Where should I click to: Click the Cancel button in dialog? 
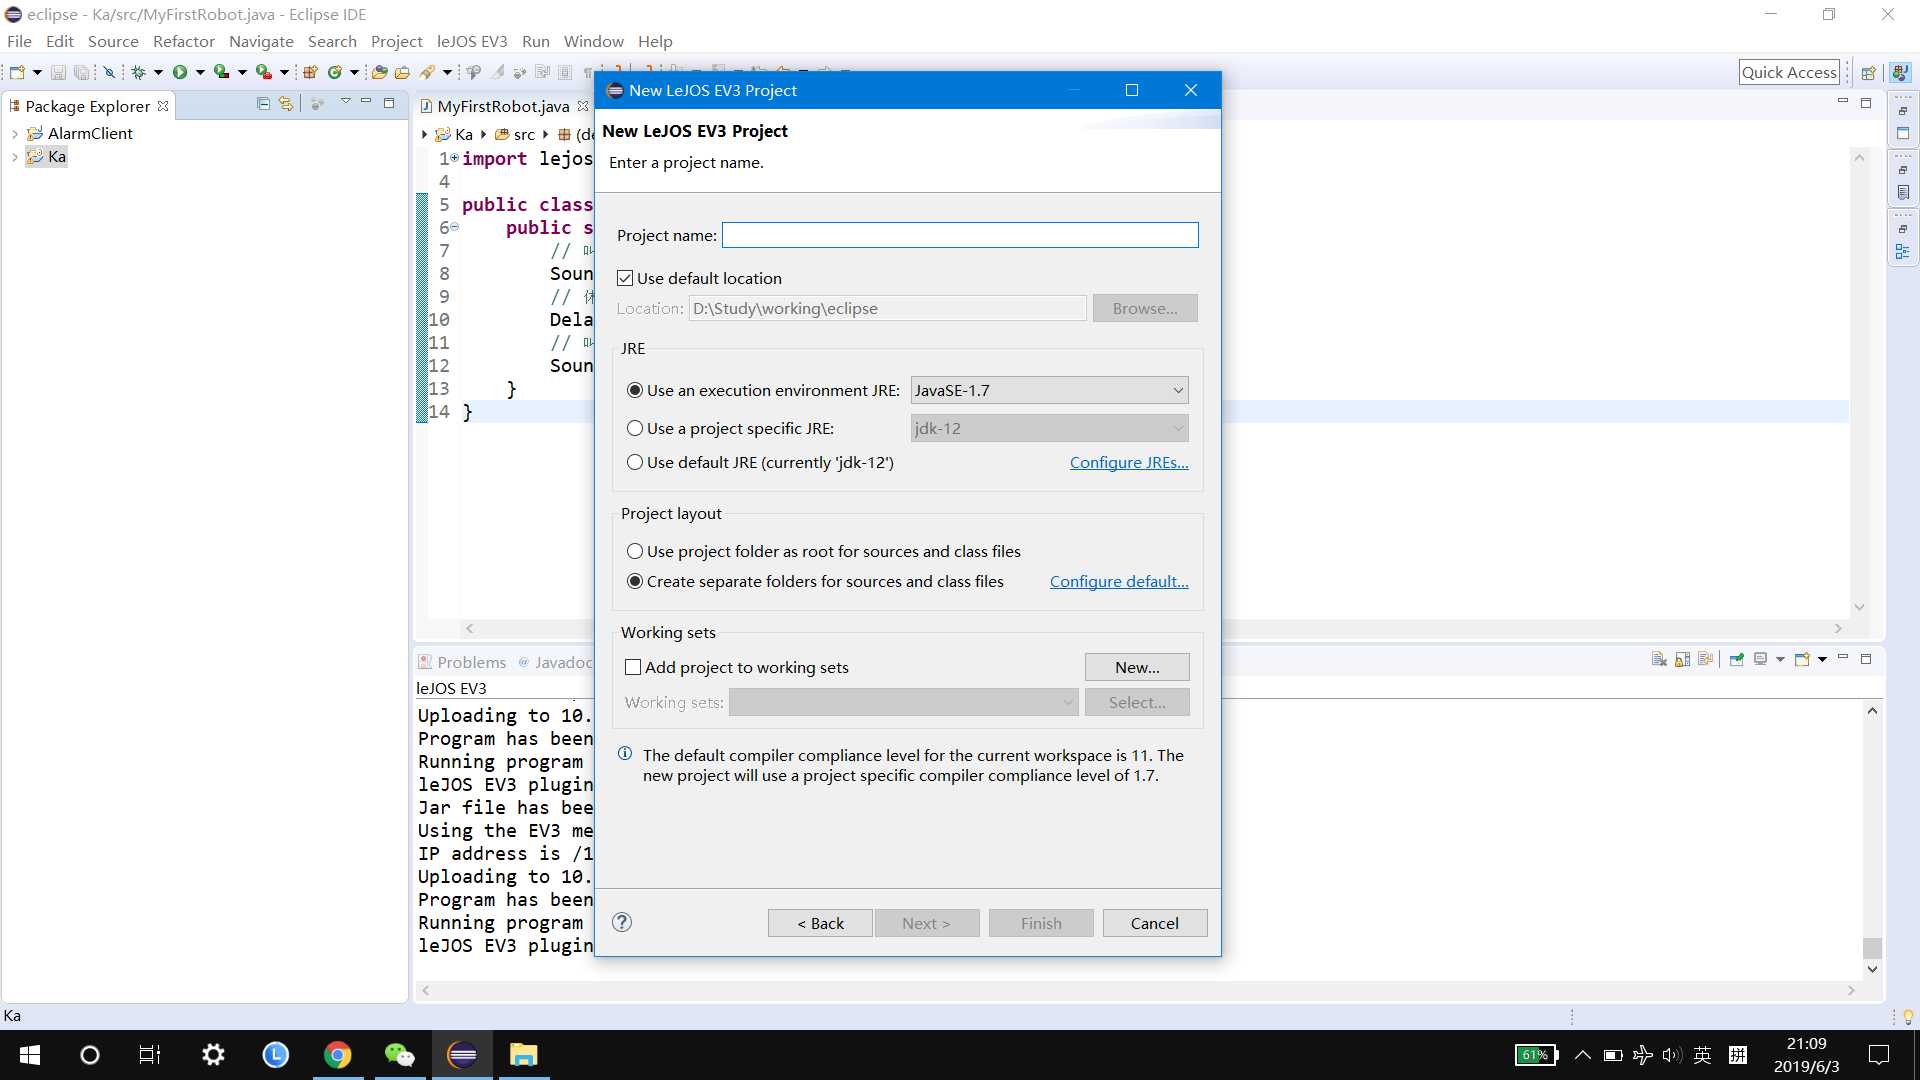click(1155, 923)
